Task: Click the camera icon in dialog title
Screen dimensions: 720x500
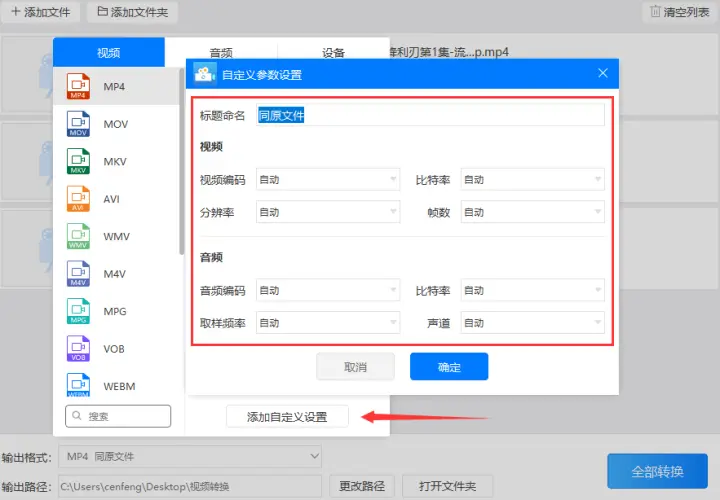Action: click(205, 74)
